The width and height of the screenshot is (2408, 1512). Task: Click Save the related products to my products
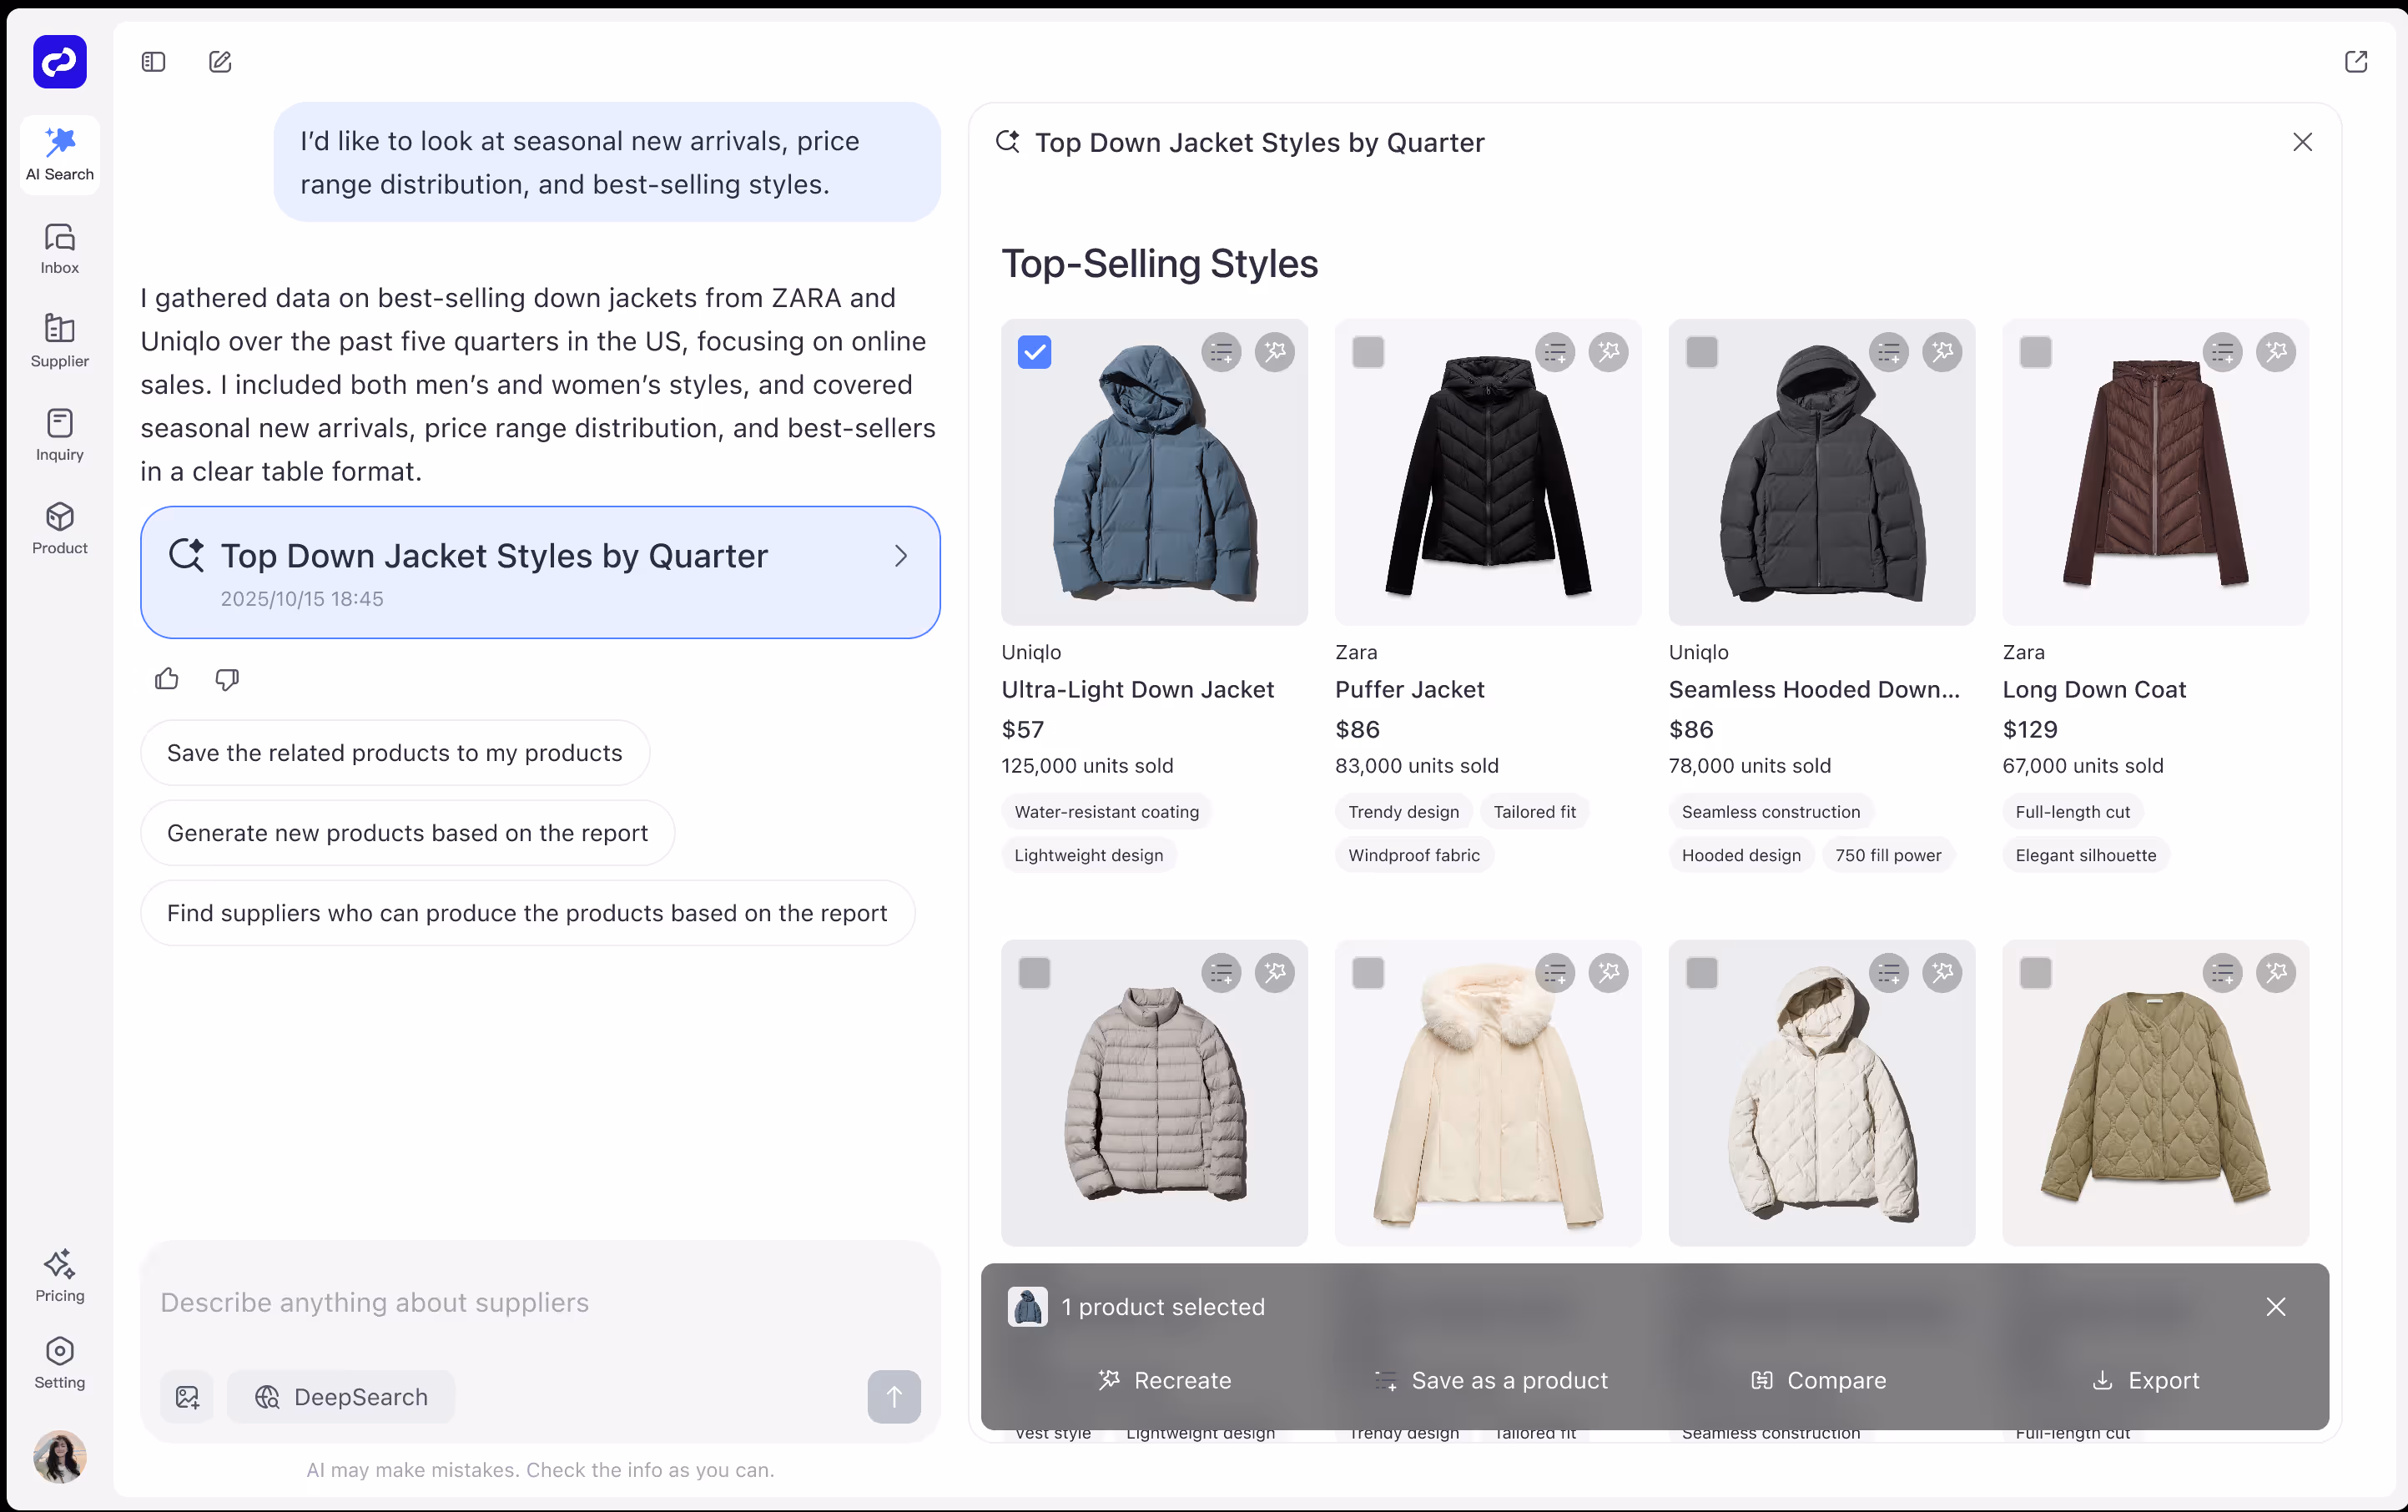click(x=395, y=753)
